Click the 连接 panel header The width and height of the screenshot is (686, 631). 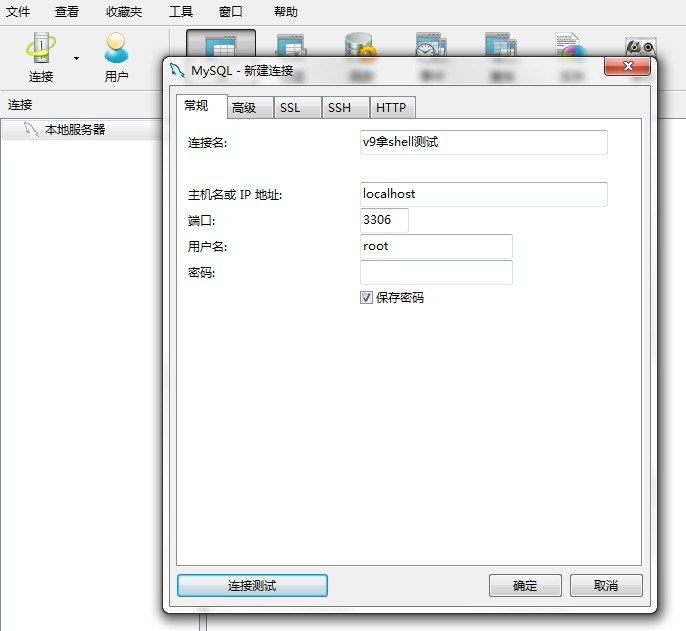click(x=20, y=105)
